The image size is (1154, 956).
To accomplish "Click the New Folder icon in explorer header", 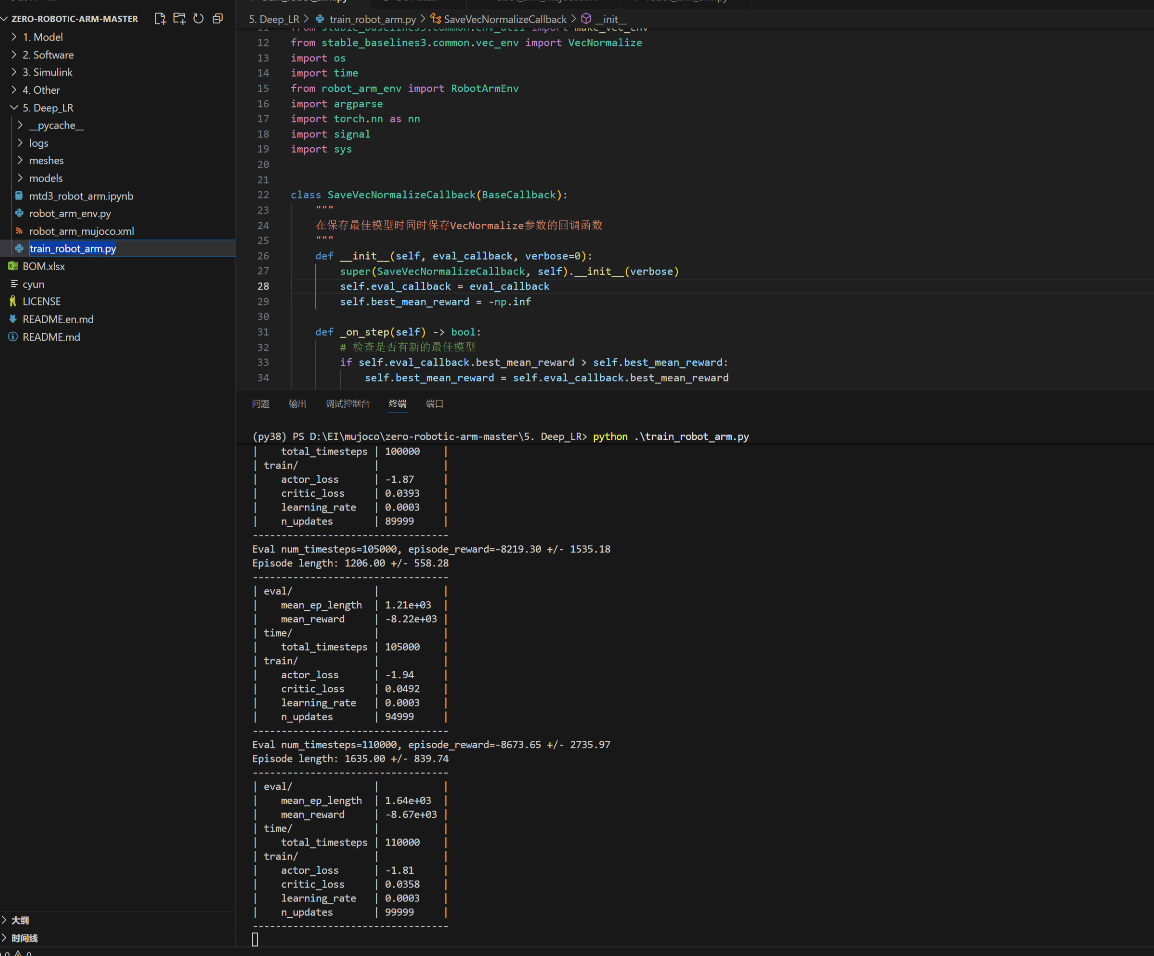I will click(179, 18).
